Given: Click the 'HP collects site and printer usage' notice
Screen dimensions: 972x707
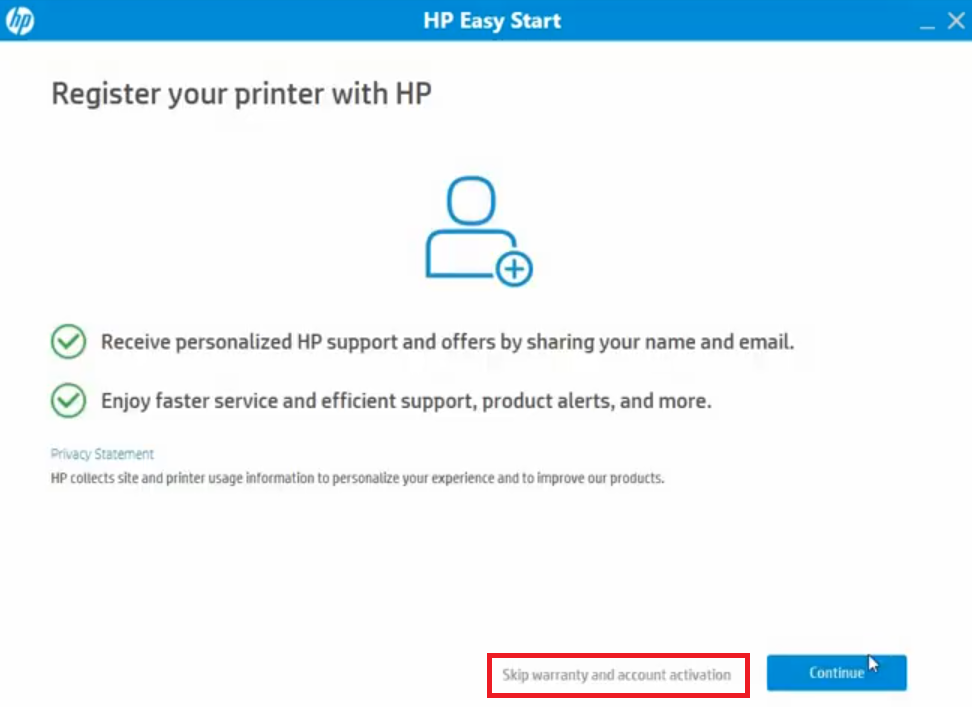Looking at the screenshot, I should tap(357, 478).
